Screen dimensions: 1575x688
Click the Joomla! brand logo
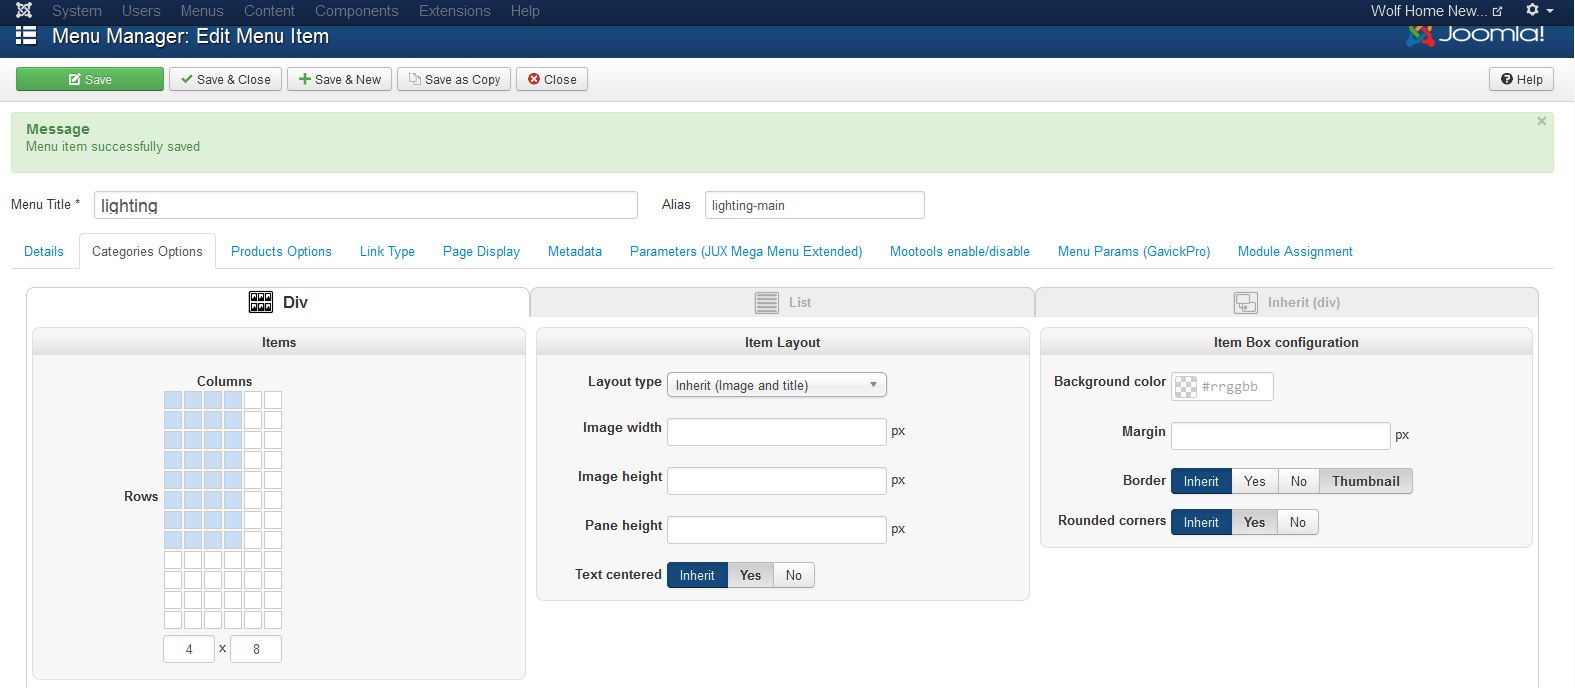(x=1476, y=34)
